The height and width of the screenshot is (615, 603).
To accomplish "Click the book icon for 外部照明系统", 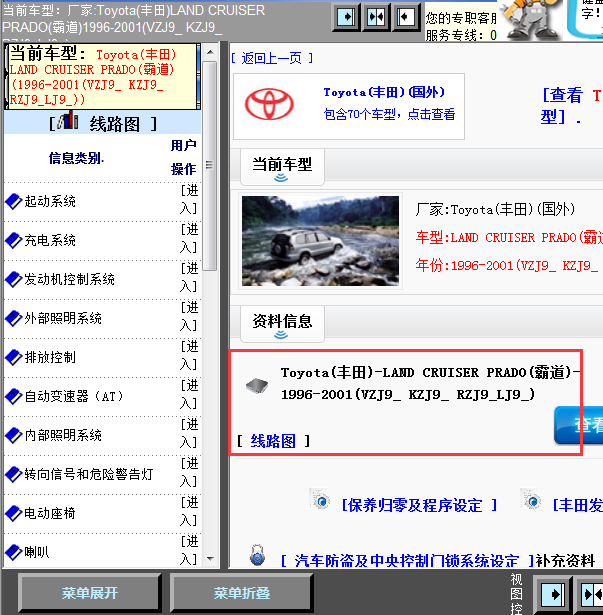I will (13, 318).
